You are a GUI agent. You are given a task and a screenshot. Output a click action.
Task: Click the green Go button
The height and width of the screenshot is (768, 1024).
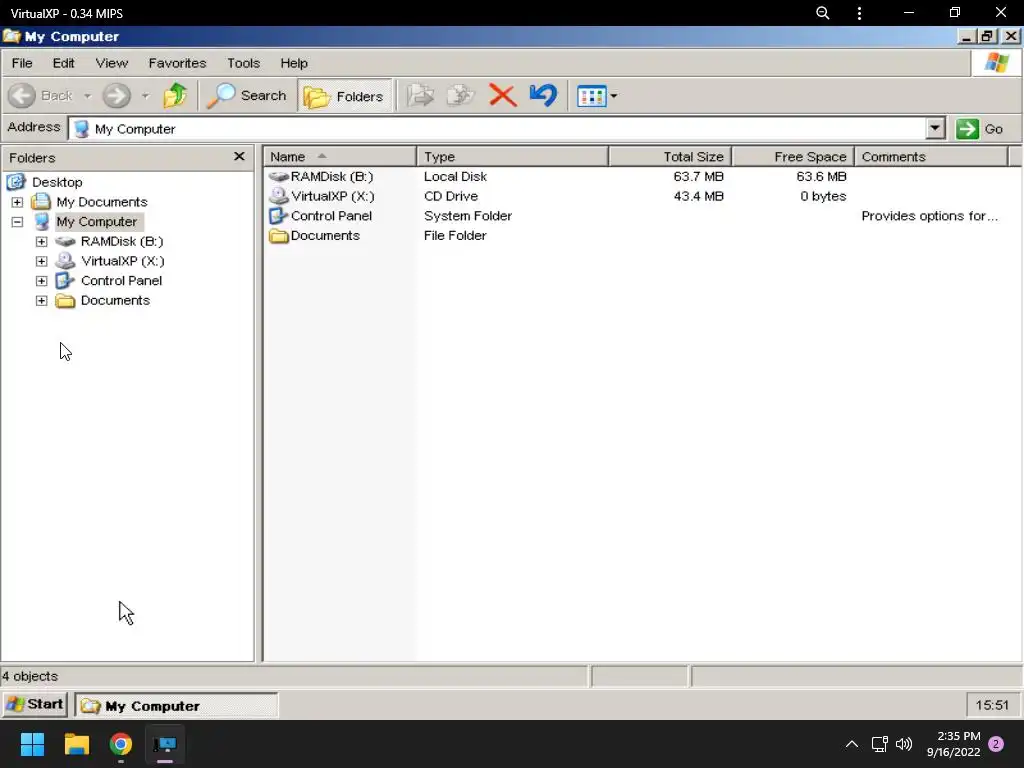pos(980,129)
